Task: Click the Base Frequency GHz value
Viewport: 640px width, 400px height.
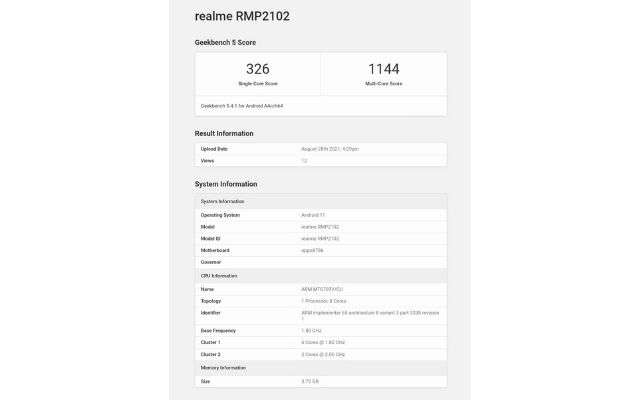Action: 311,331
